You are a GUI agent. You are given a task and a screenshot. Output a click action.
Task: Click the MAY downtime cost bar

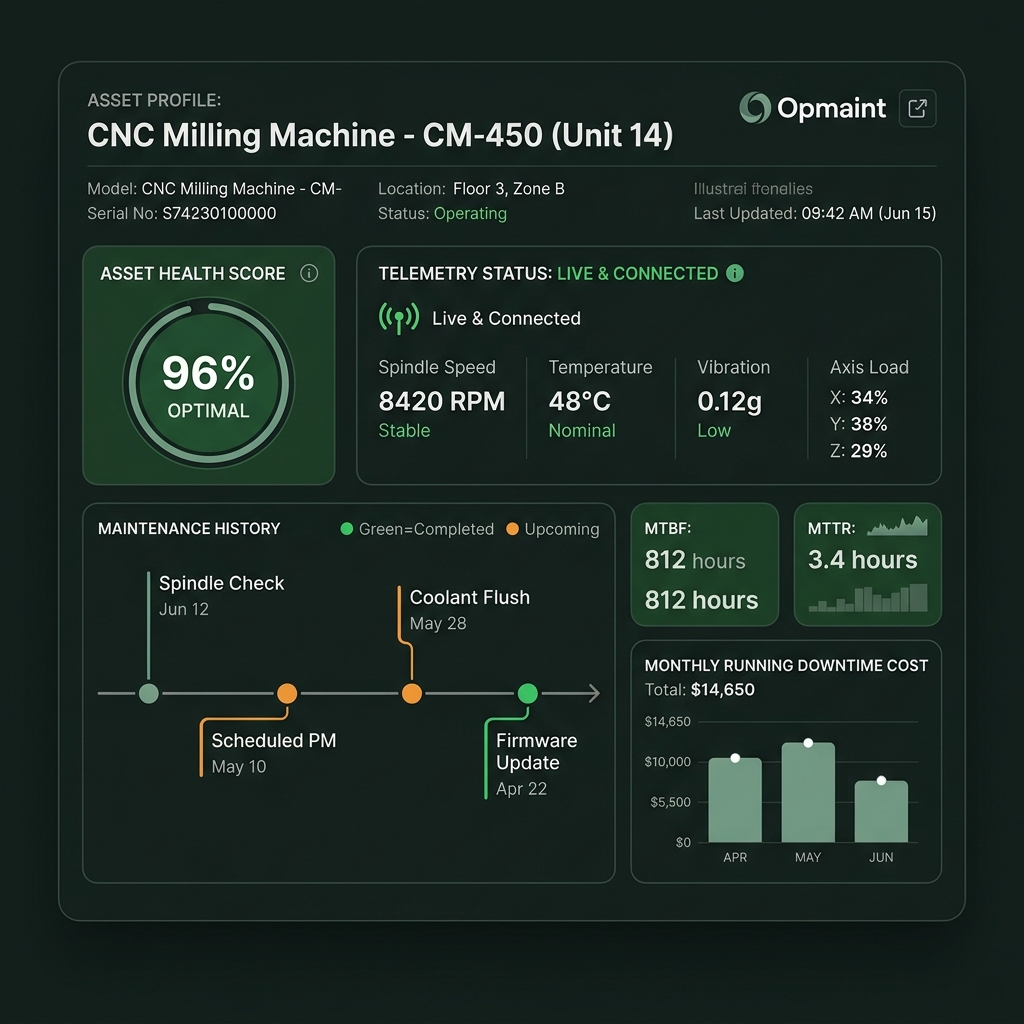(x=808, y=792)
